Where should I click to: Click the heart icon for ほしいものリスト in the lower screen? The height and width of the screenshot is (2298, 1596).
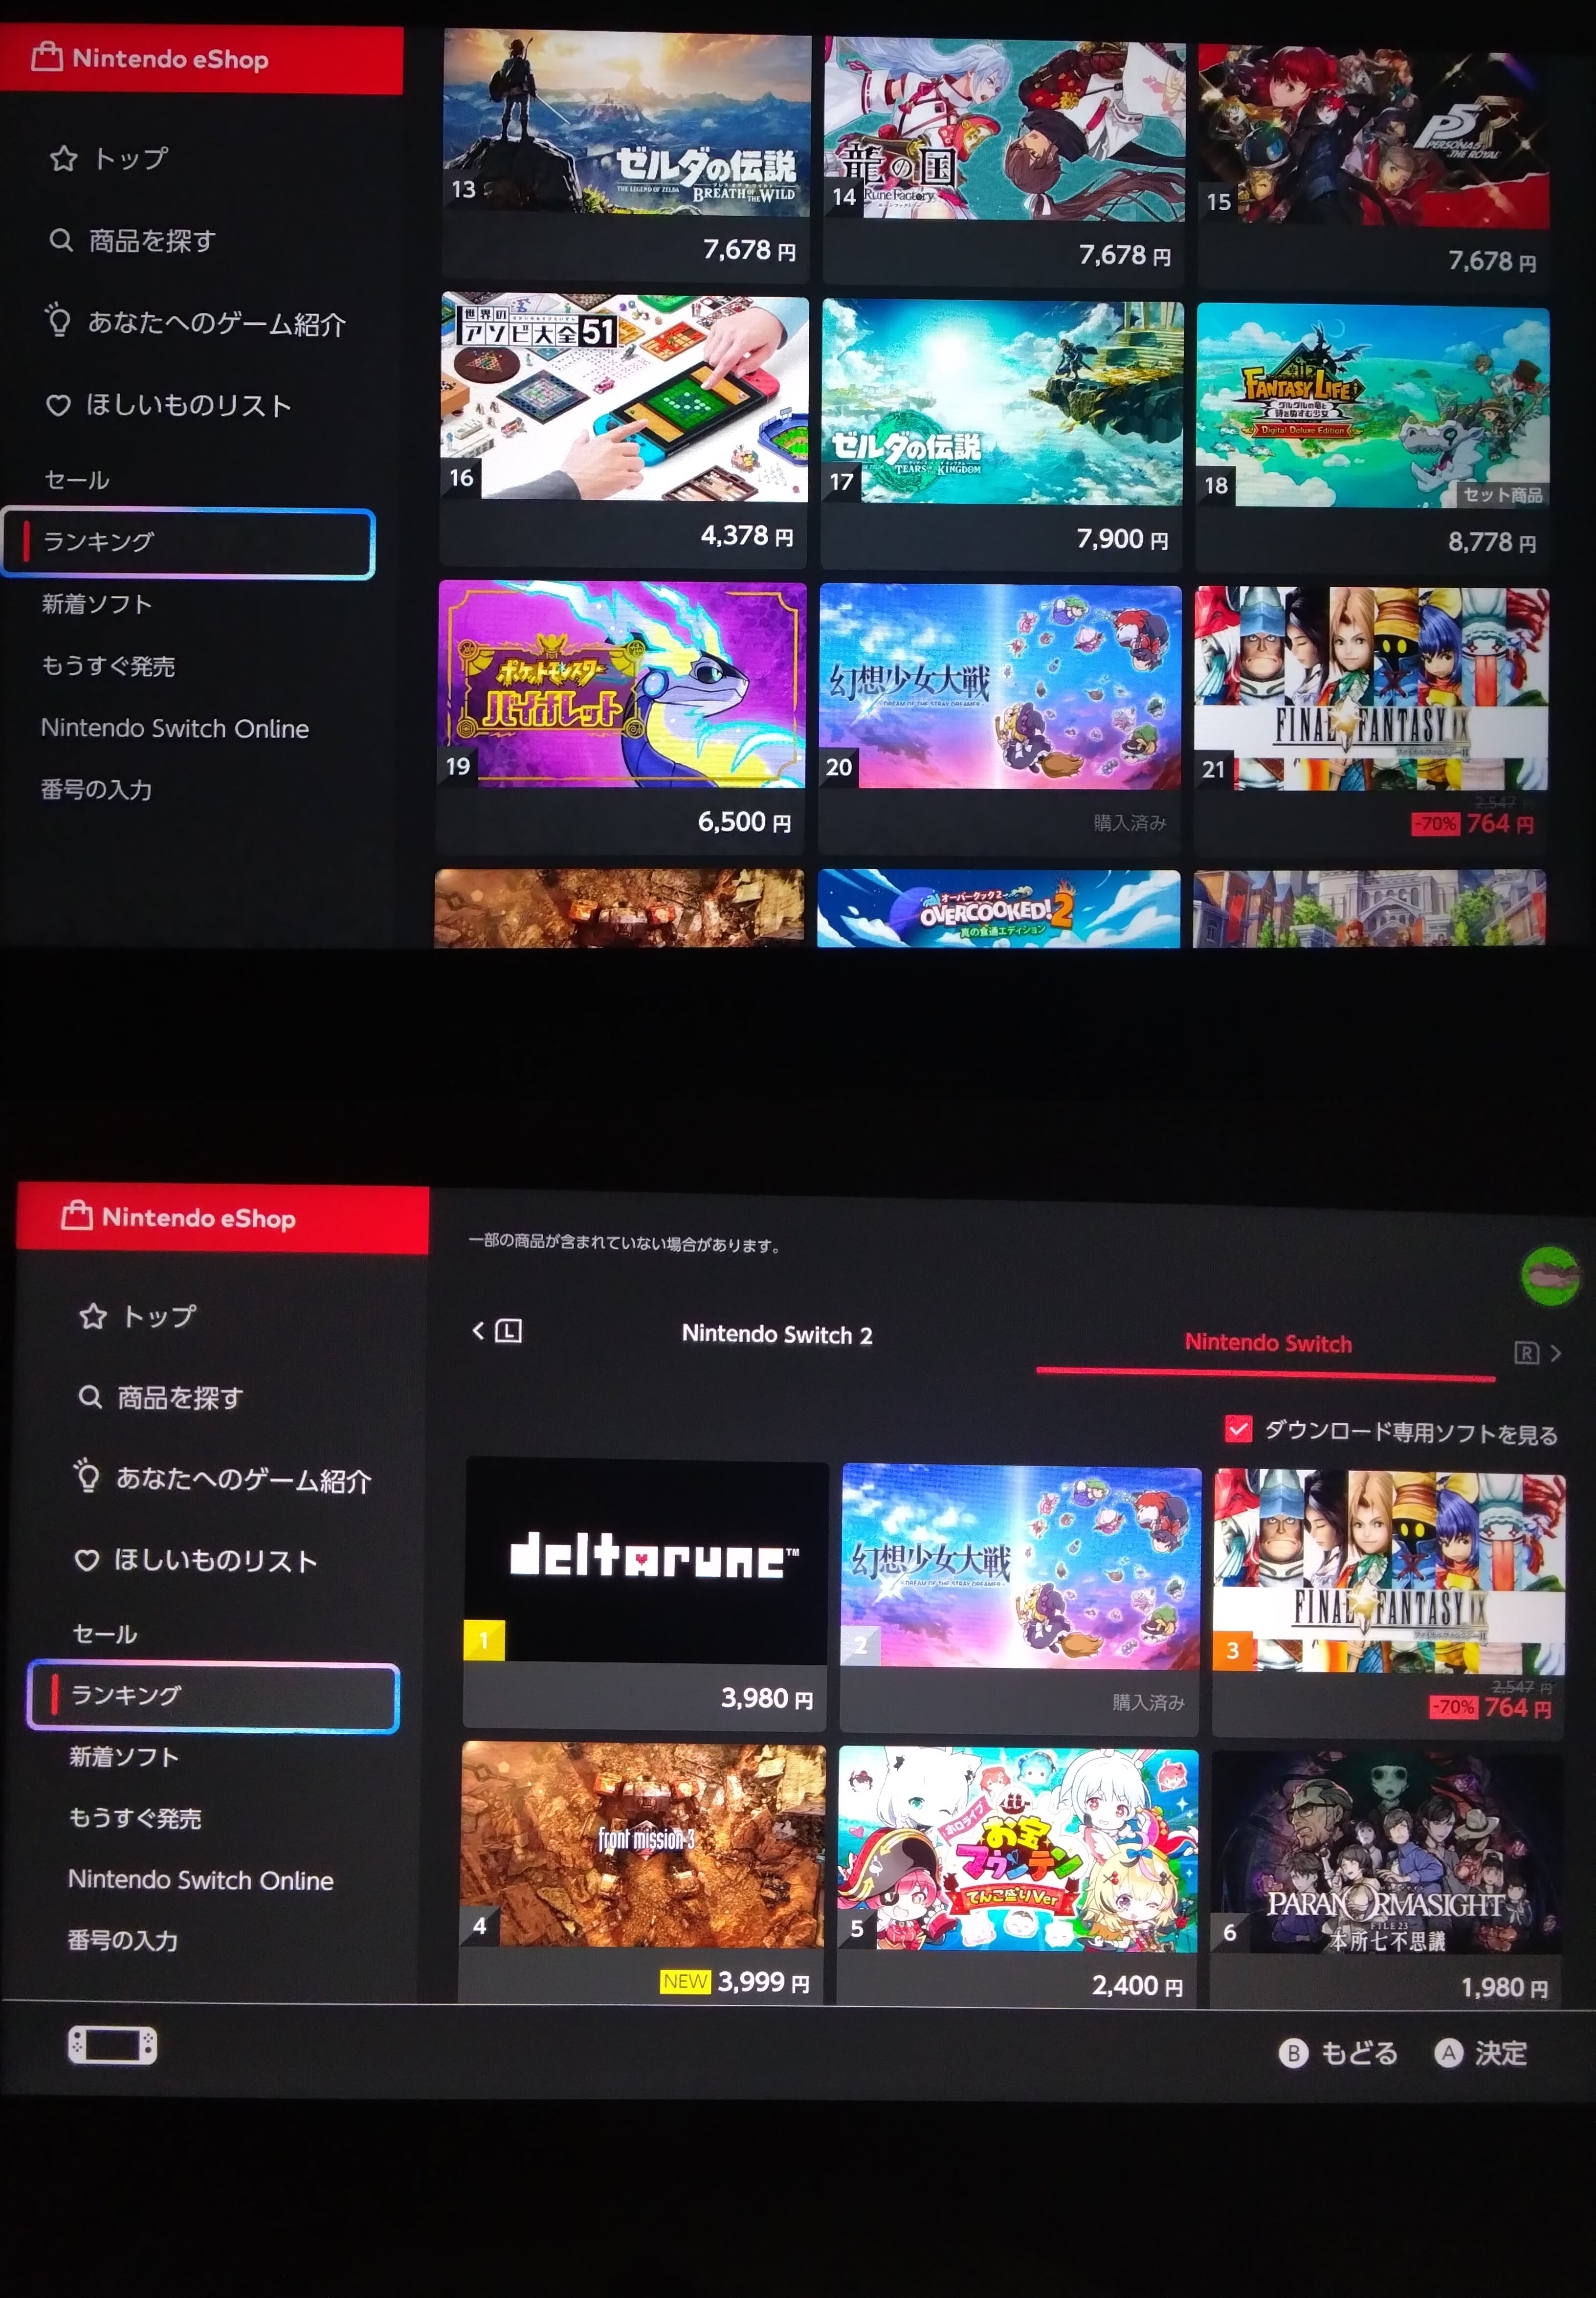(87, 1560)
